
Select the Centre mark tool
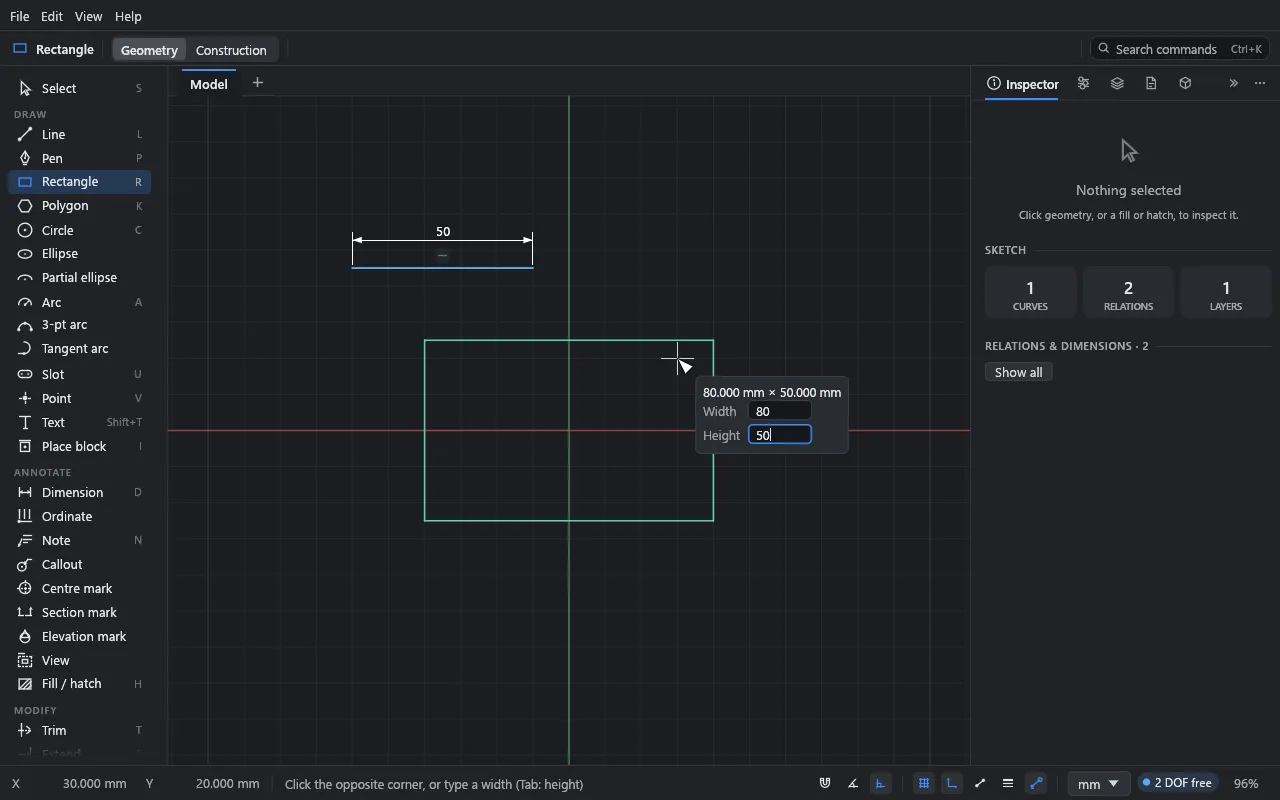tap(80, 588)
